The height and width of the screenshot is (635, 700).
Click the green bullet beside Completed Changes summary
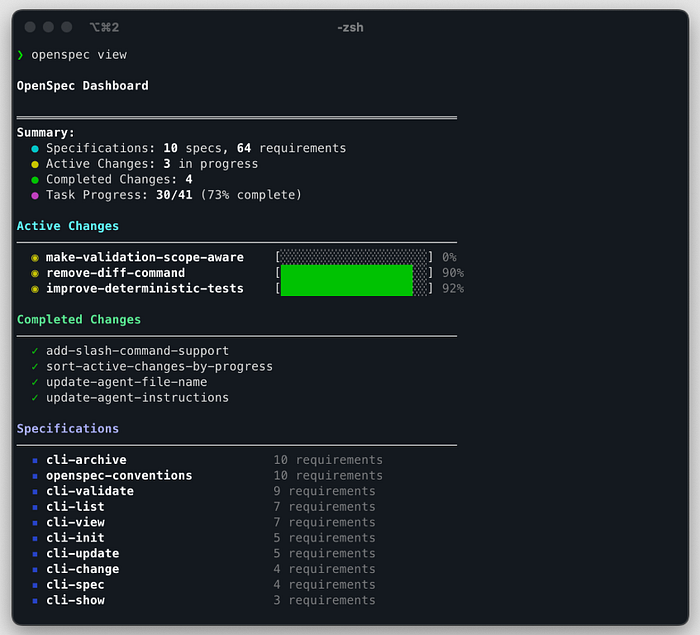[x=35, y=180]
